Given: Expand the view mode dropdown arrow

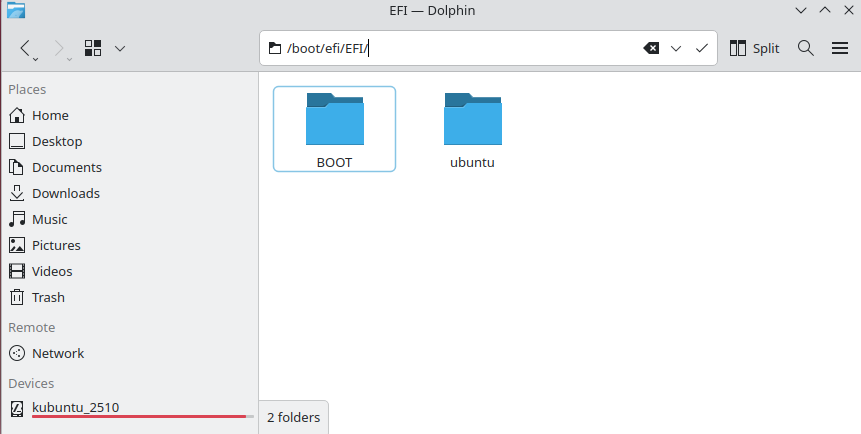Looking at the screenshot, I should click(120, 48).
